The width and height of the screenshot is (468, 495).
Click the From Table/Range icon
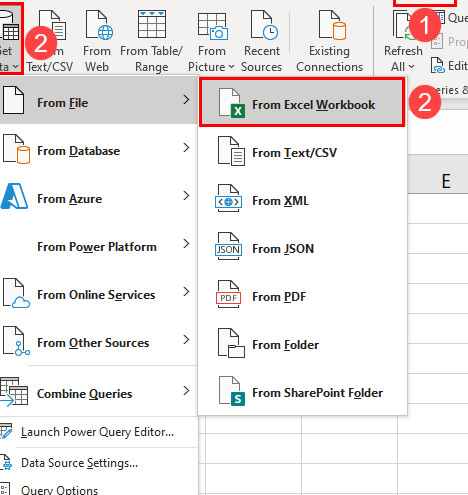coord(152,24)
